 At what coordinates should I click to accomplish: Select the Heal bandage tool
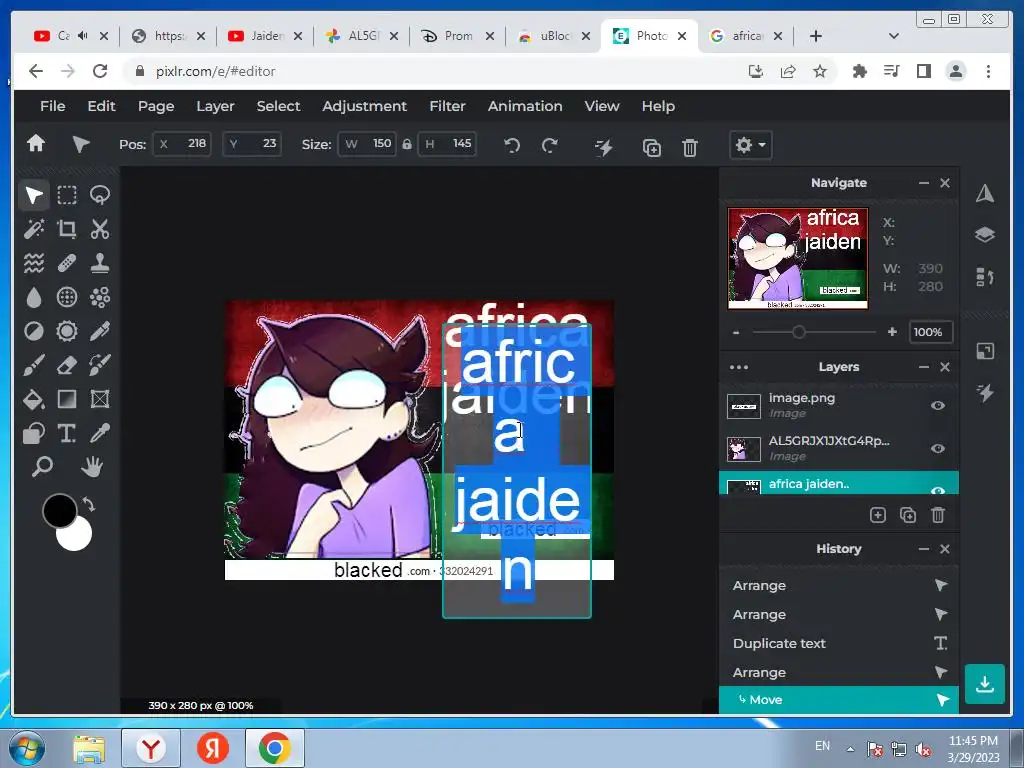[x=67, y=263]
